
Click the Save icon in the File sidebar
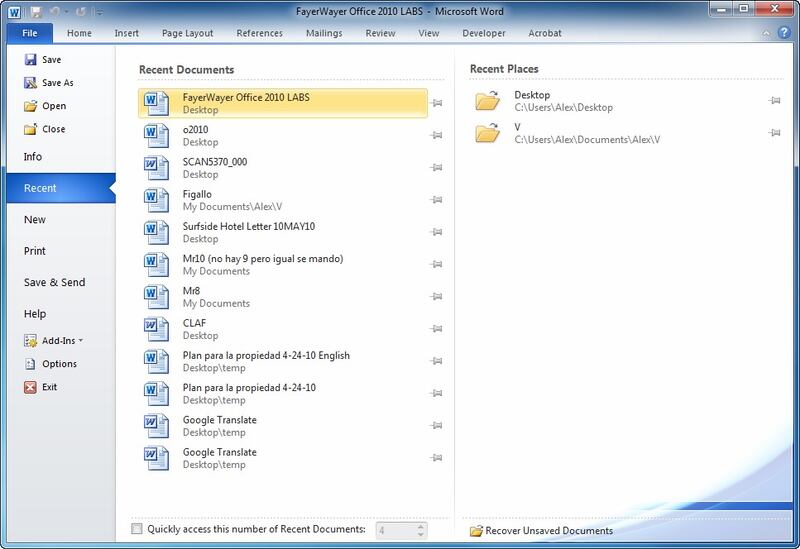tap(30, 60)
